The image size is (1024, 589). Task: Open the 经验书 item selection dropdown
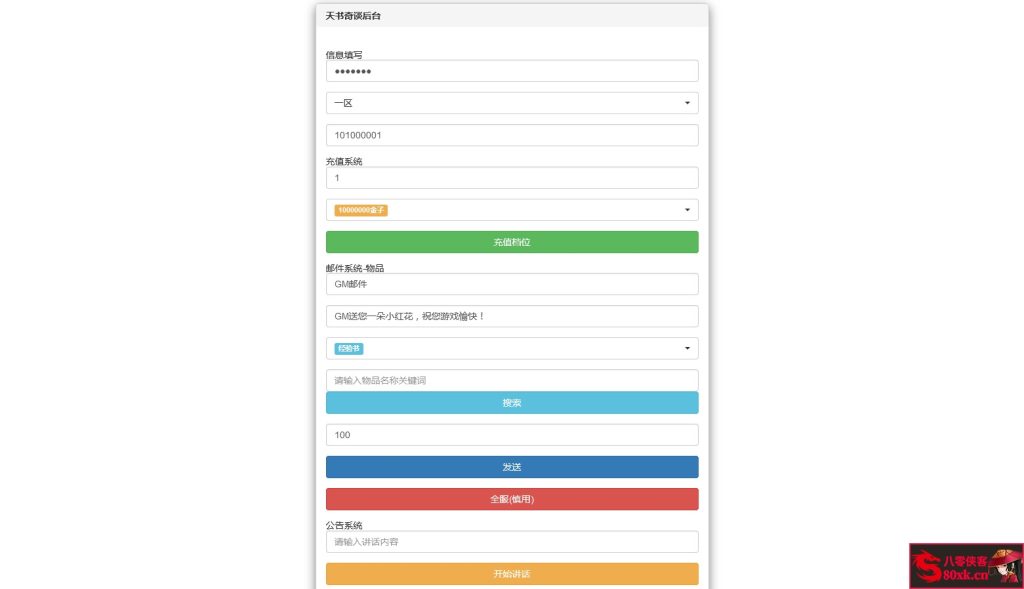[512, 348]
